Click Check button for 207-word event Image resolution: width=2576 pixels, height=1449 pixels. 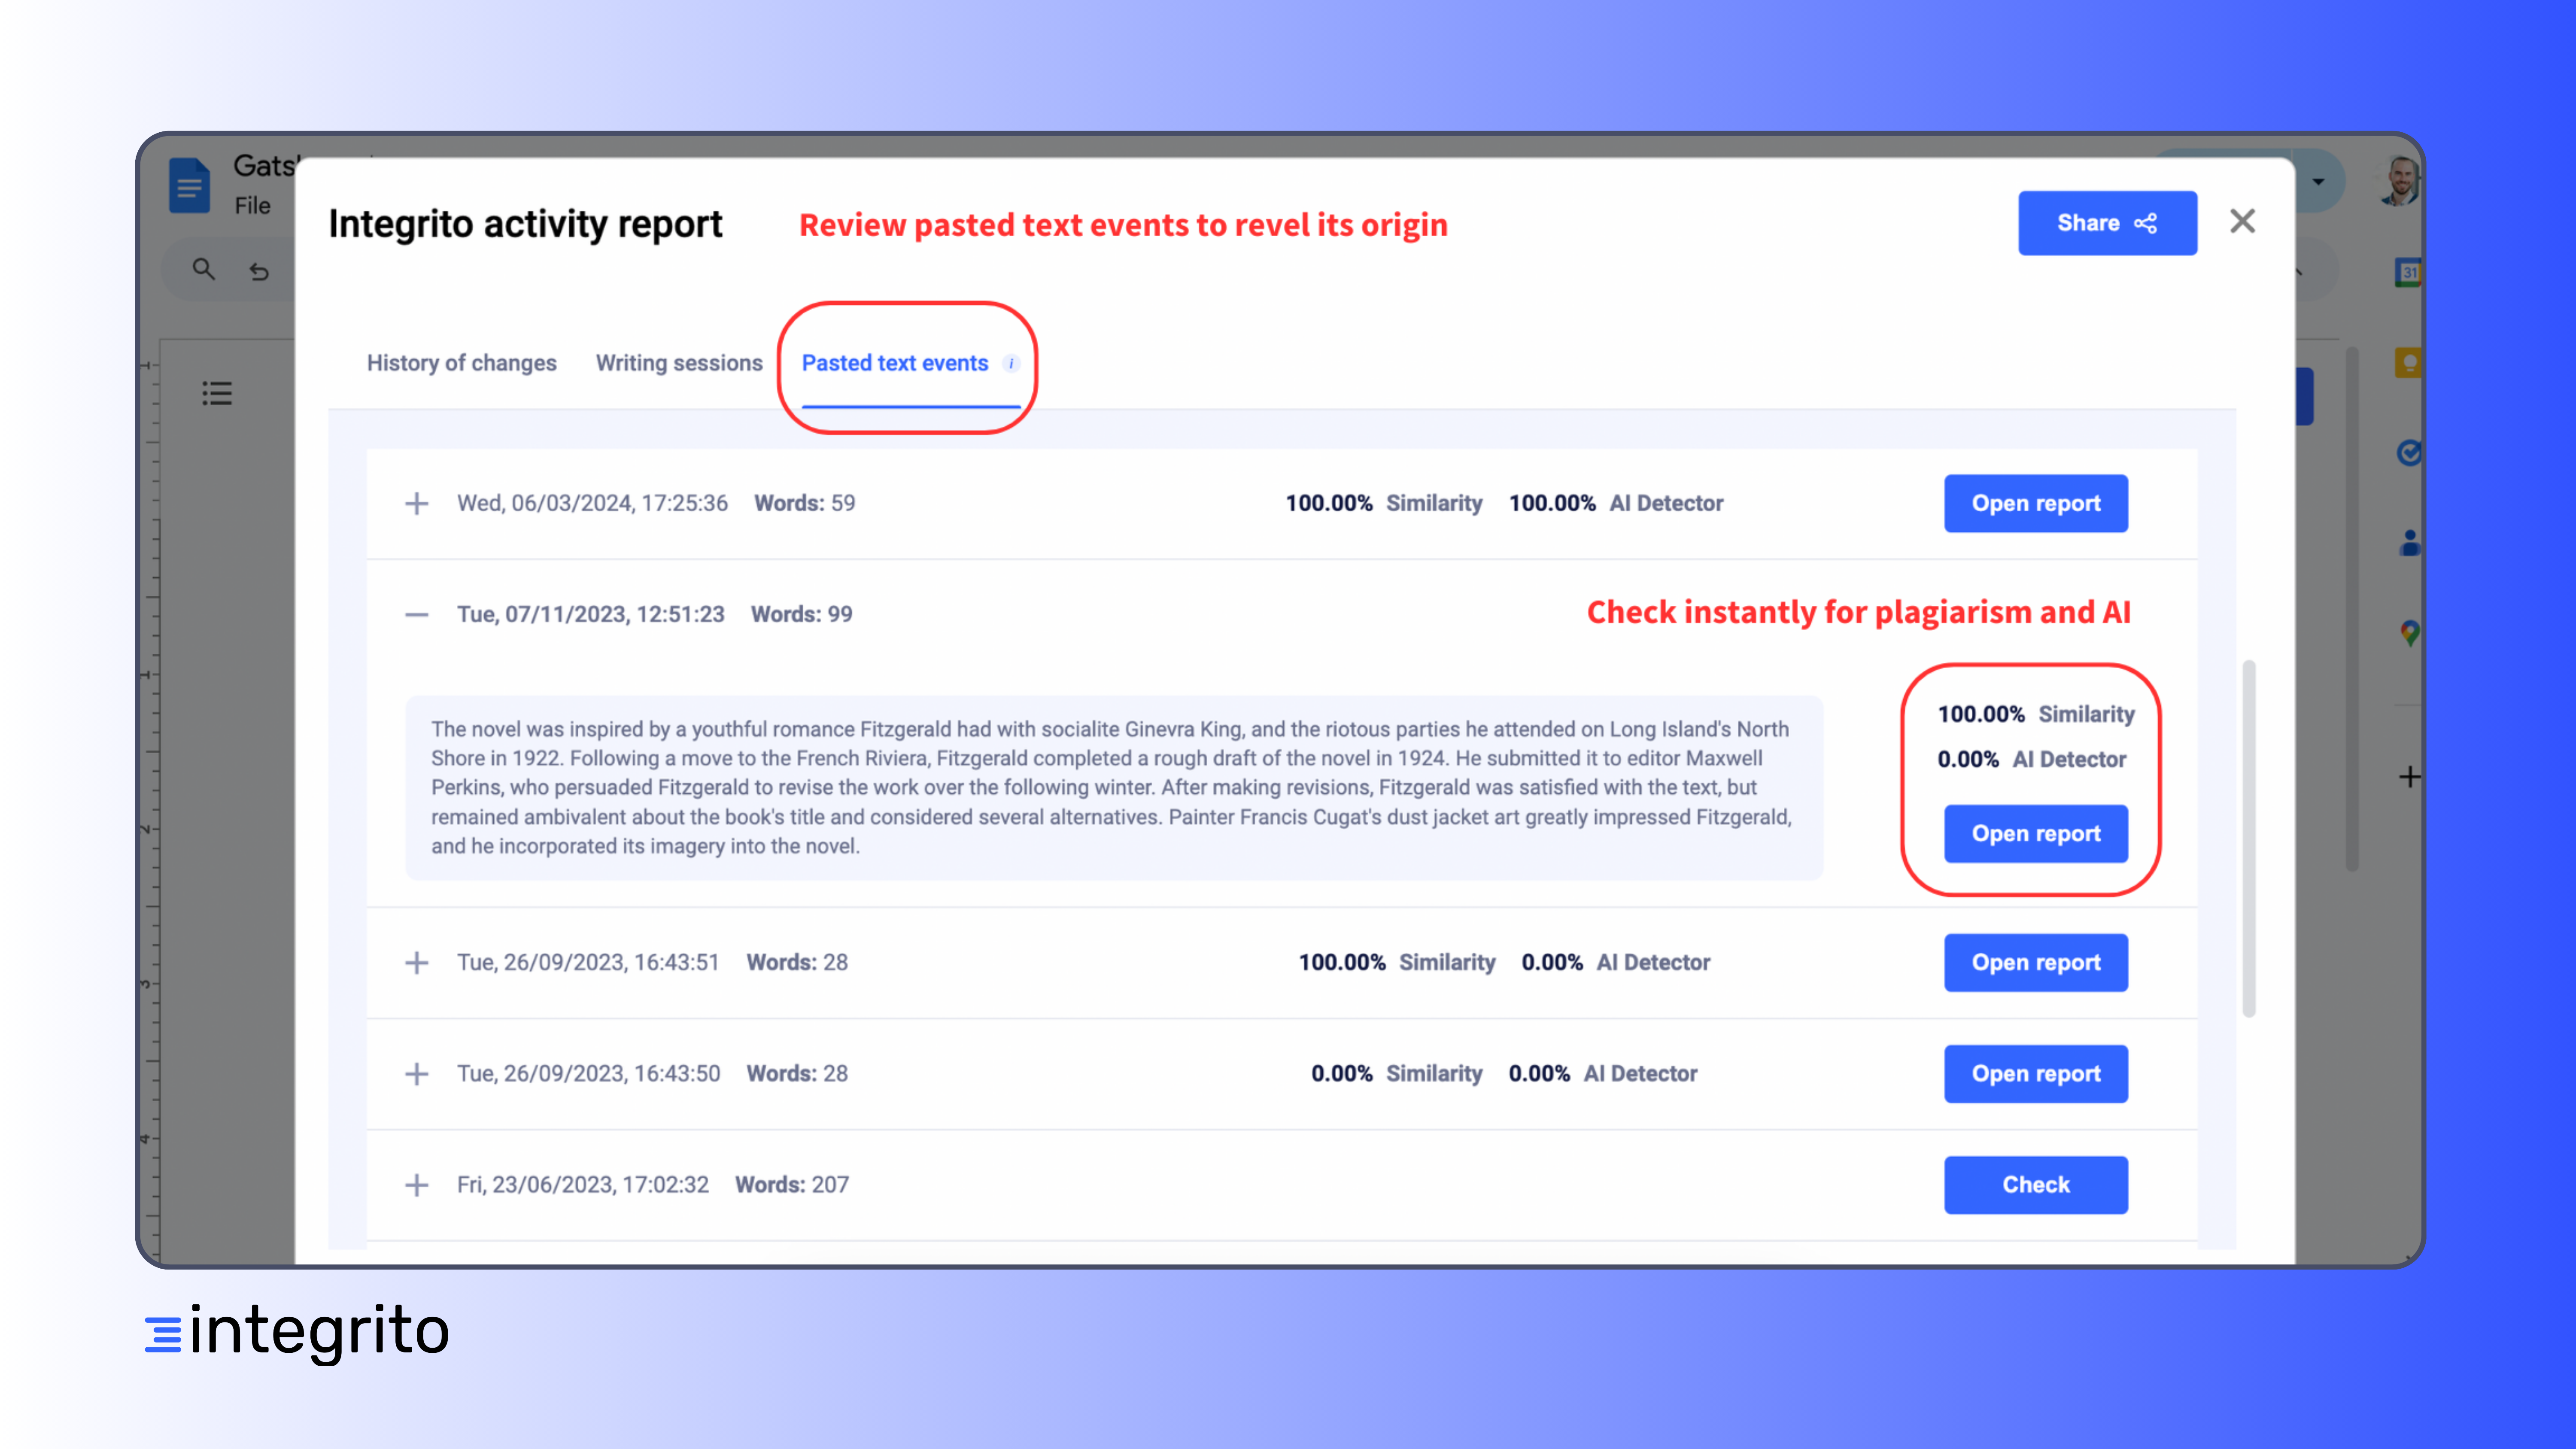click(x=2035, y=1185)
